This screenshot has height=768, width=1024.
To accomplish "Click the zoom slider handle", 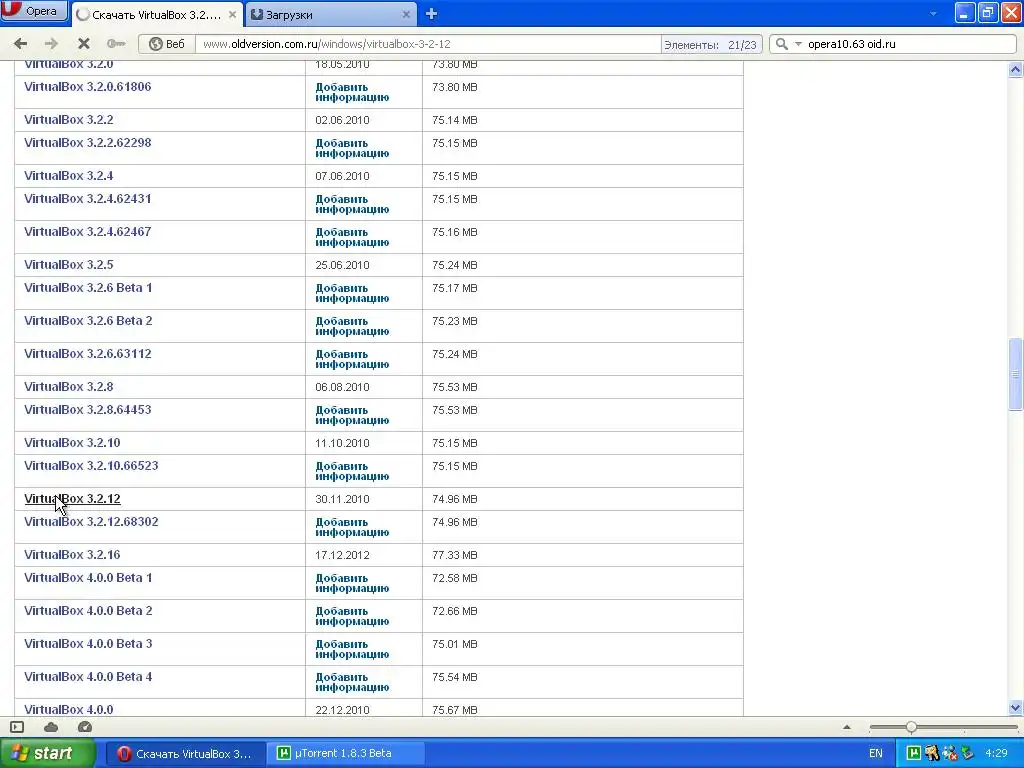I will (911, 727).
